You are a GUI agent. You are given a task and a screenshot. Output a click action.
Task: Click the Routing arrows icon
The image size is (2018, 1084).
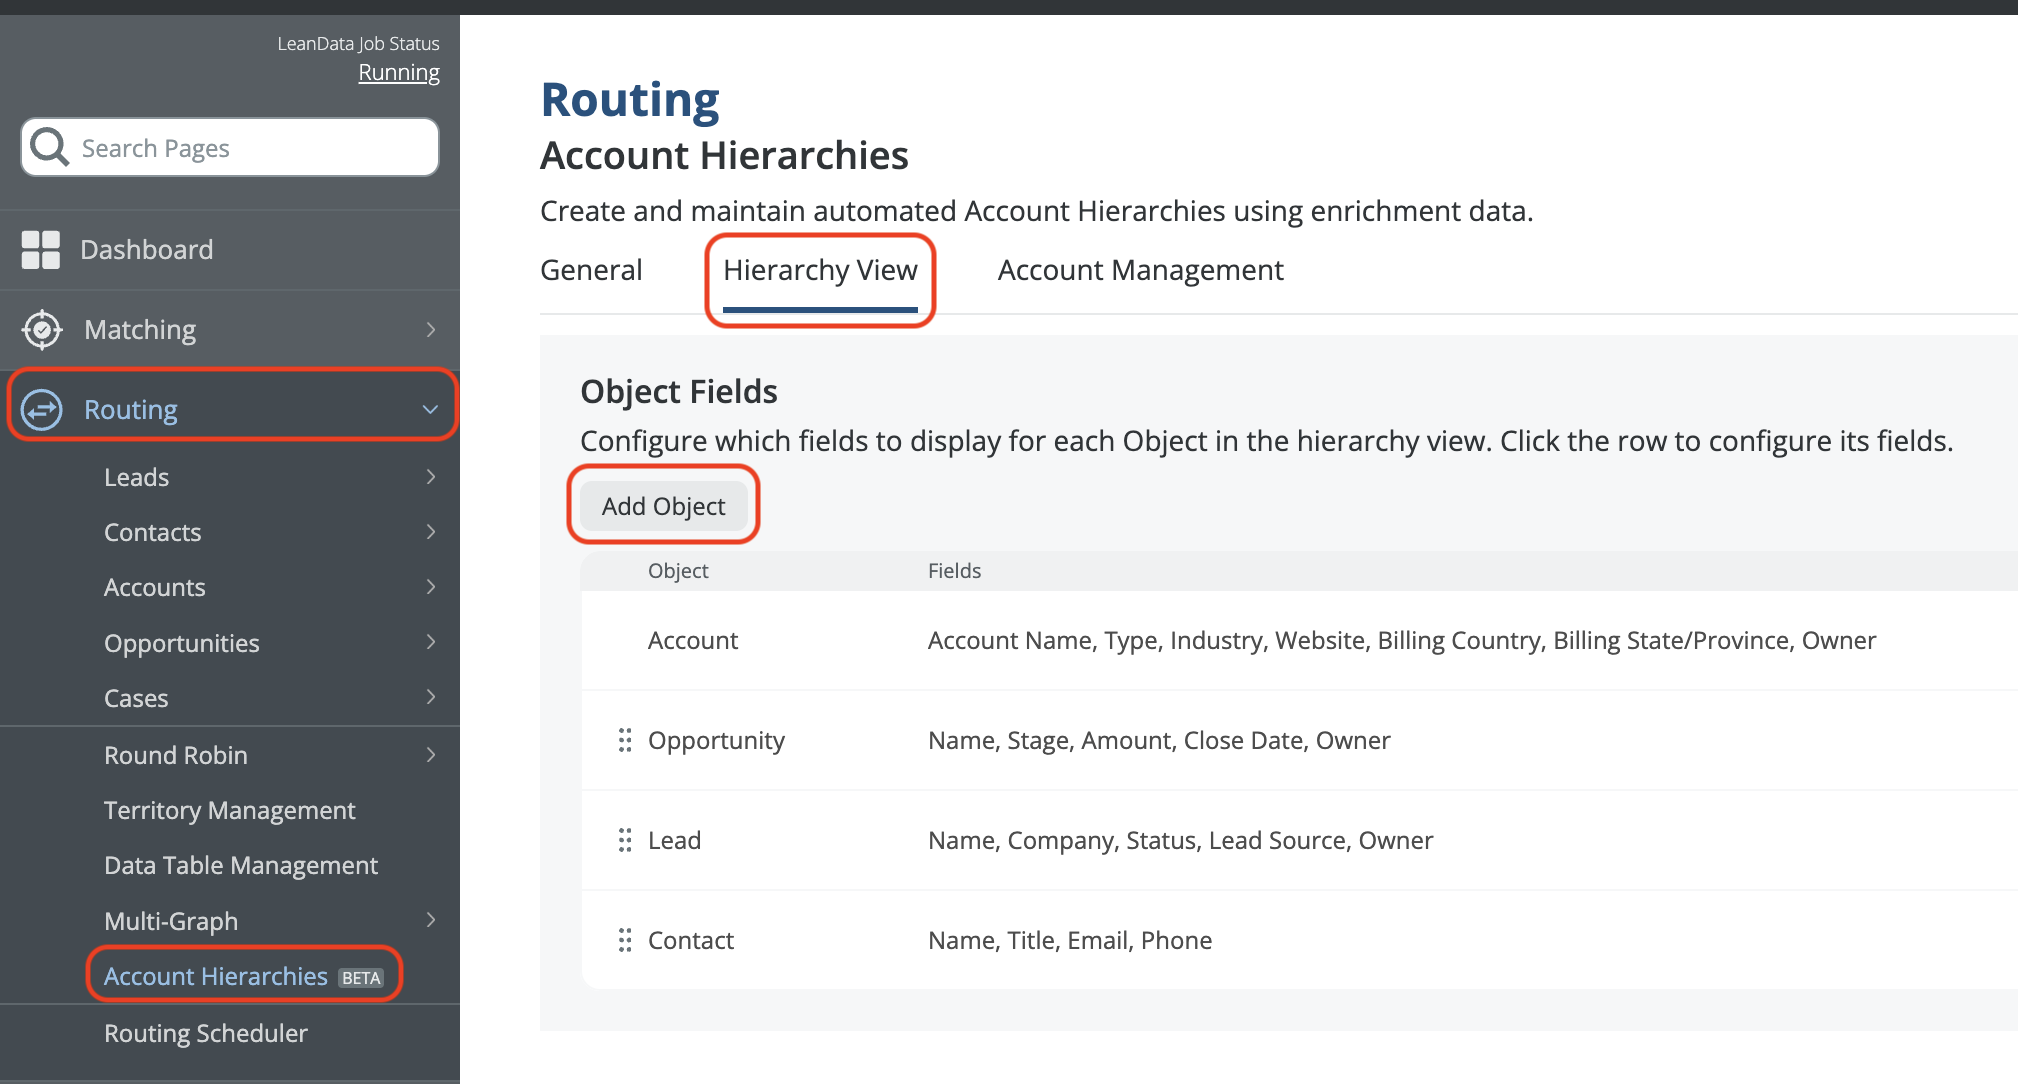(42, 410)
